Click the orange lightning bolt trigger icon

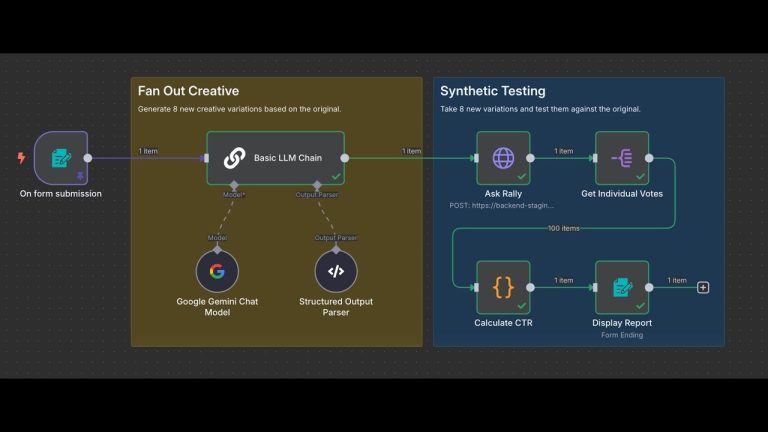(22, 158)
